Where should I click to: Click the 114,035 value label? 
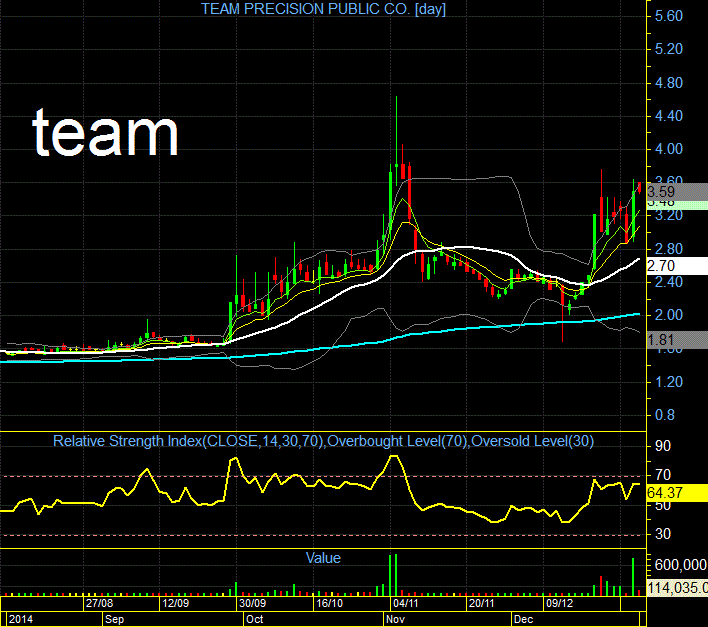click(x=677, y=588)
